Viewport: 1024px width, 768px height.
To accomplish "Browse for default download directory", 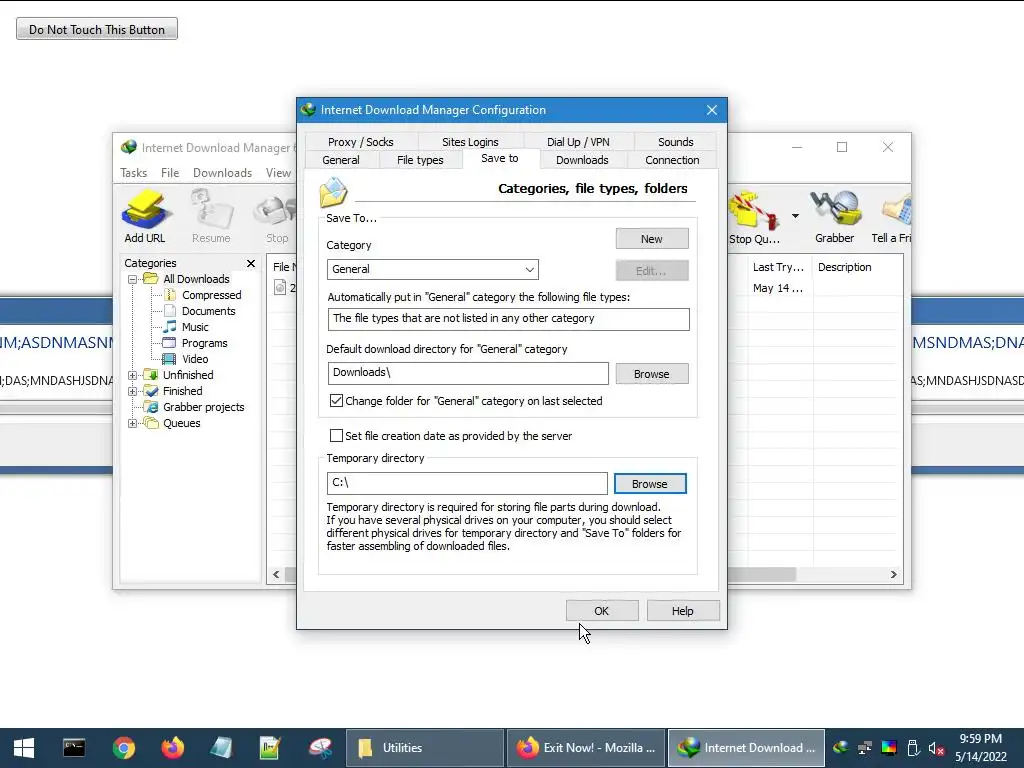I will (652, 374).
